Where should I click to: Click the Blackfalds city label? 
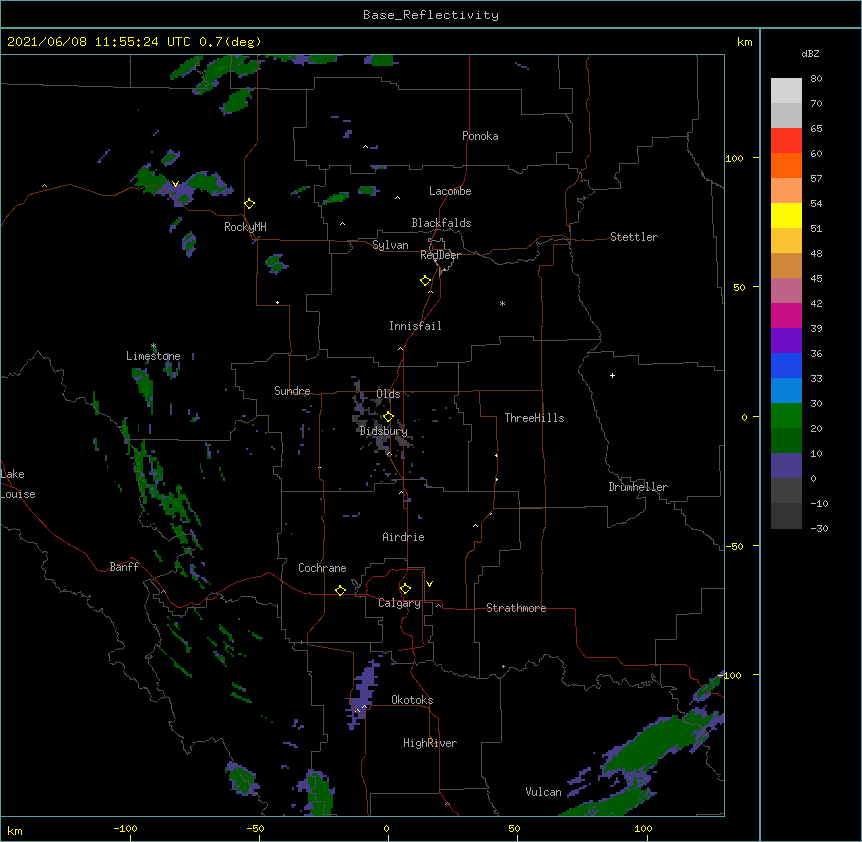[x=441, y=223]
